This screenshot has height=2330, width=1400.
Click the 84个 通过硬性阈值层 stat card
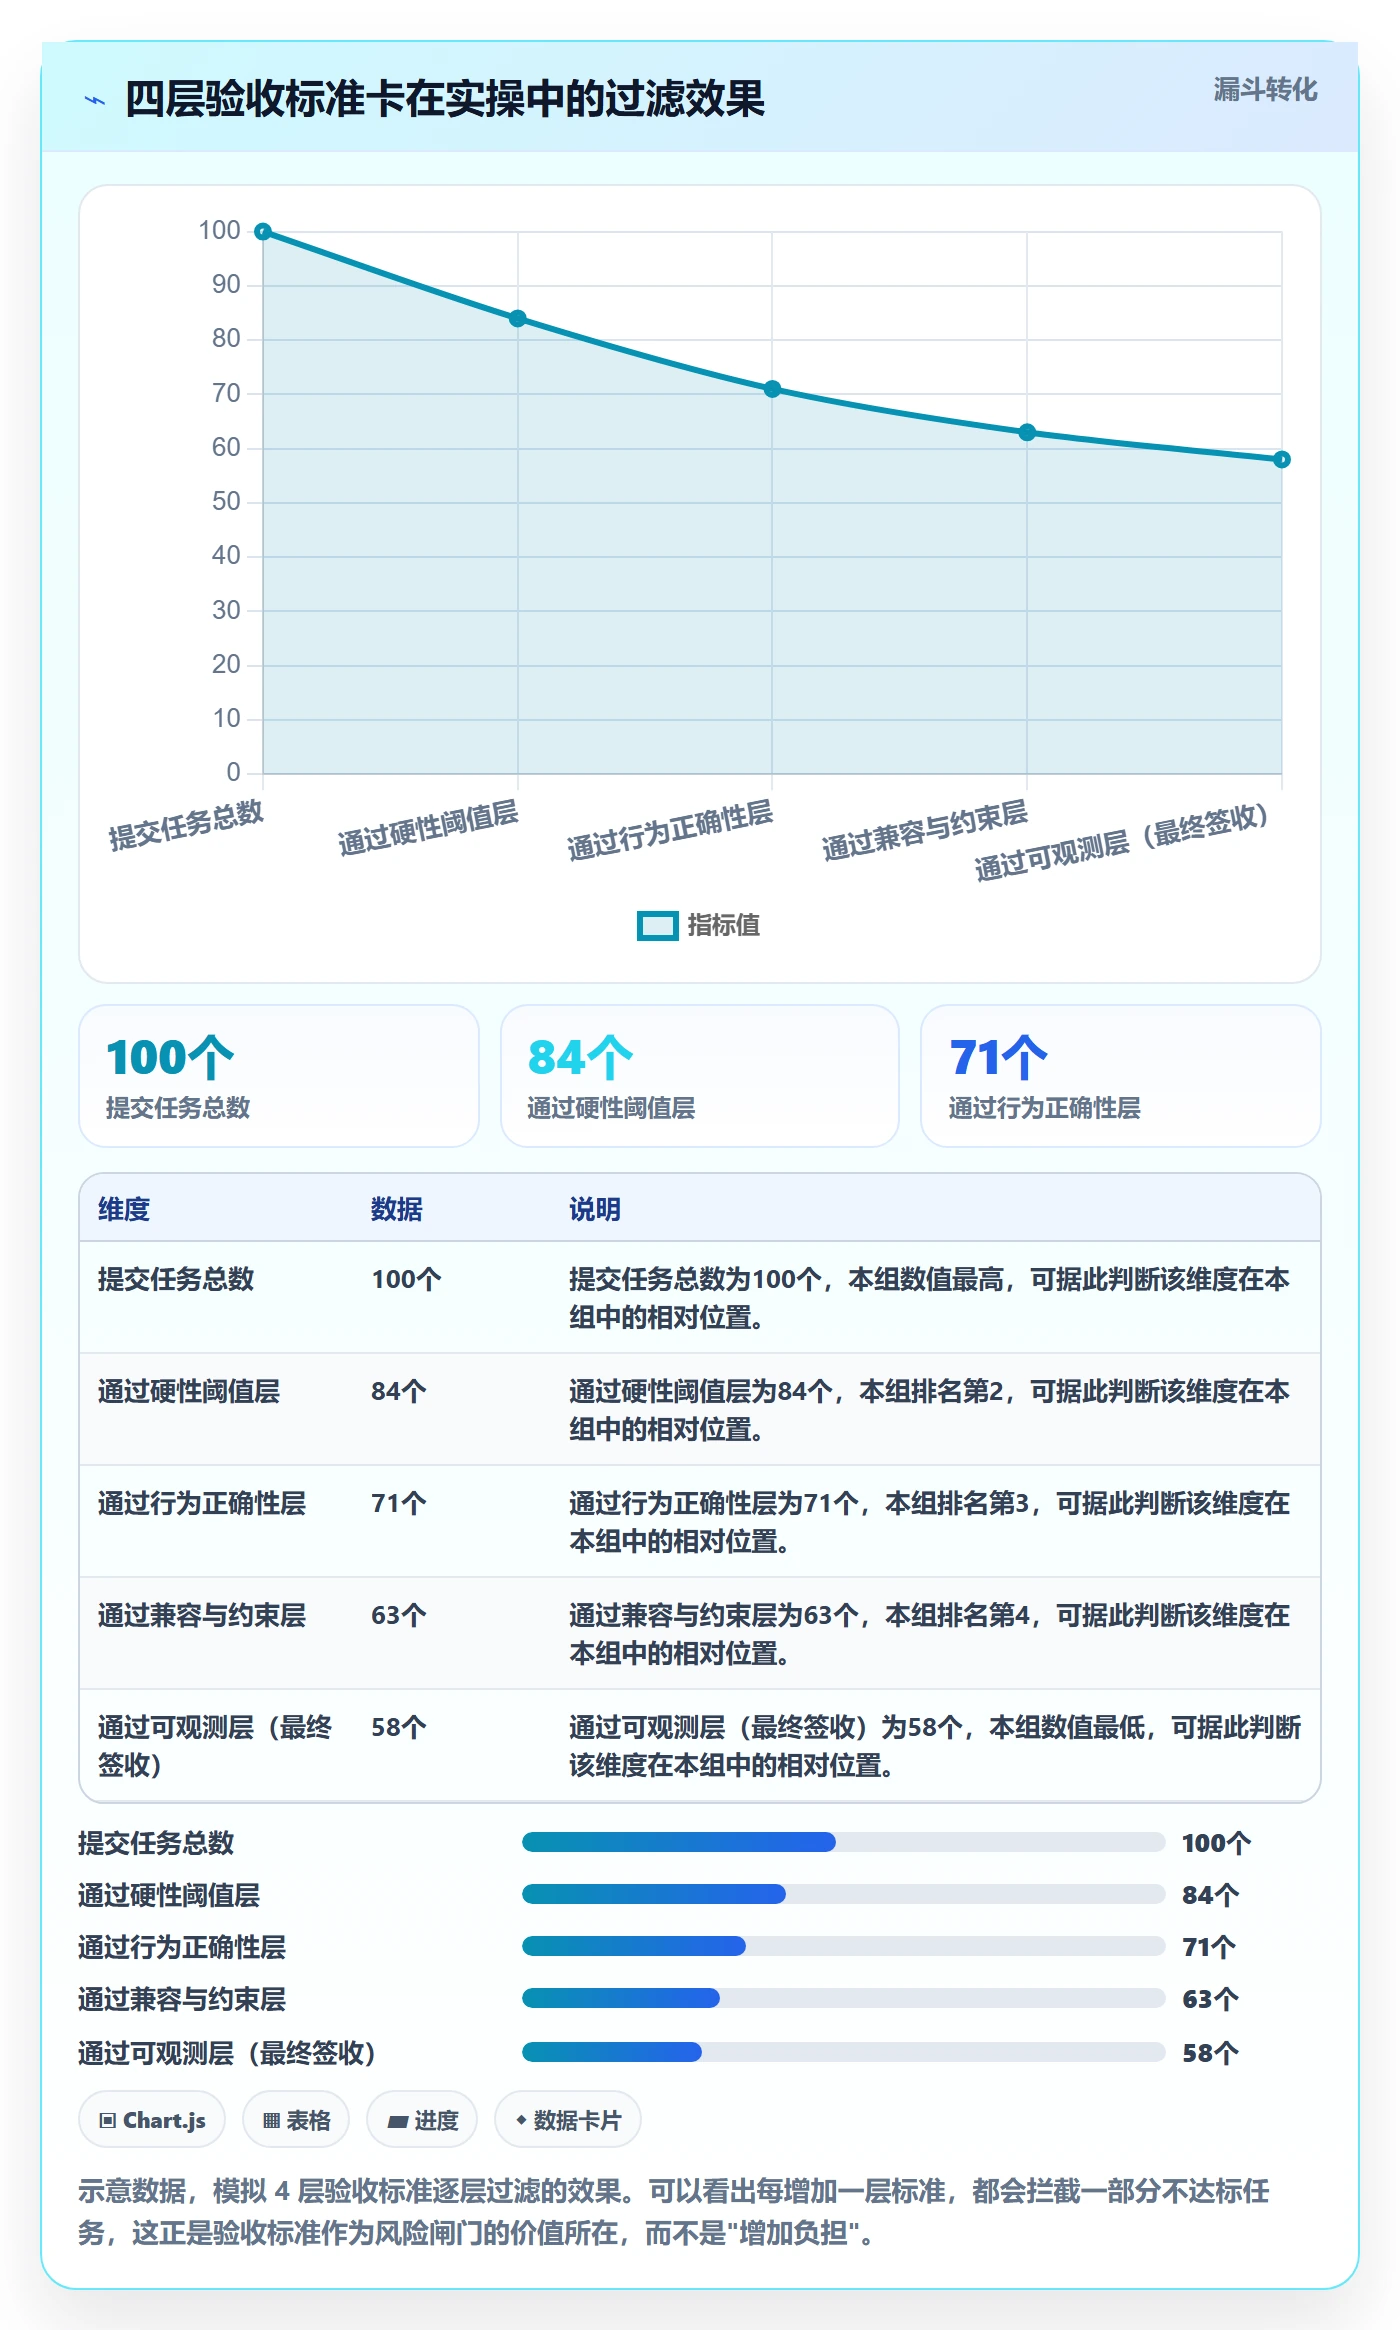[700, 1076]
